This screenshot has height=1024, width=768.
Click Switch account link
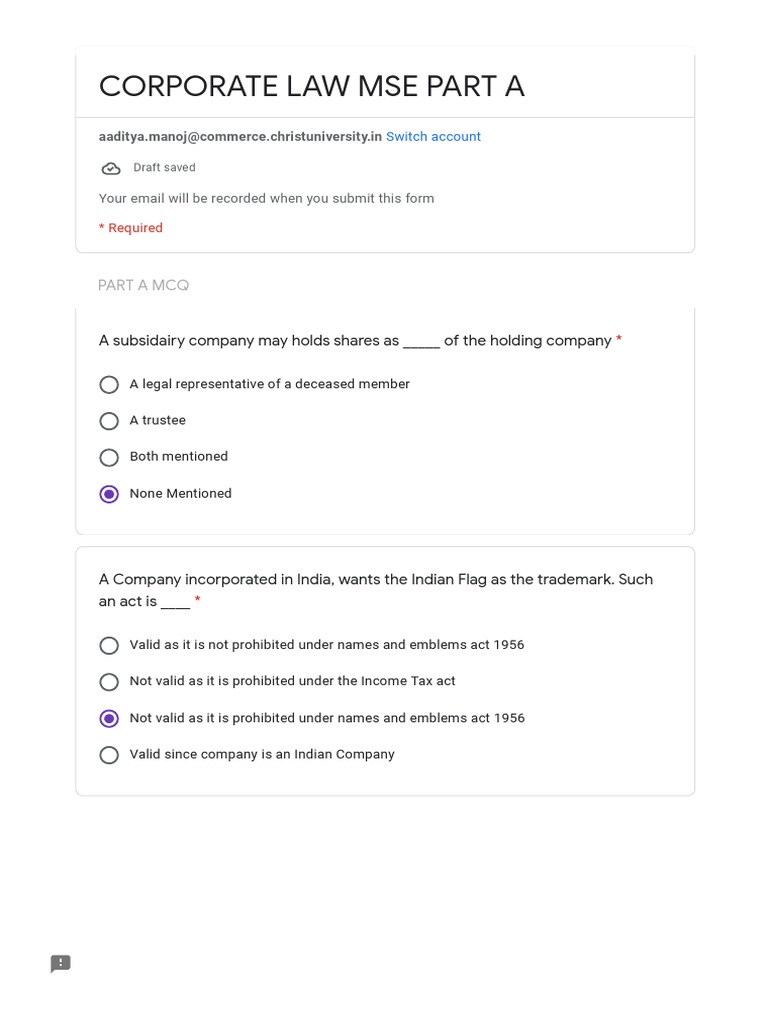433,137
